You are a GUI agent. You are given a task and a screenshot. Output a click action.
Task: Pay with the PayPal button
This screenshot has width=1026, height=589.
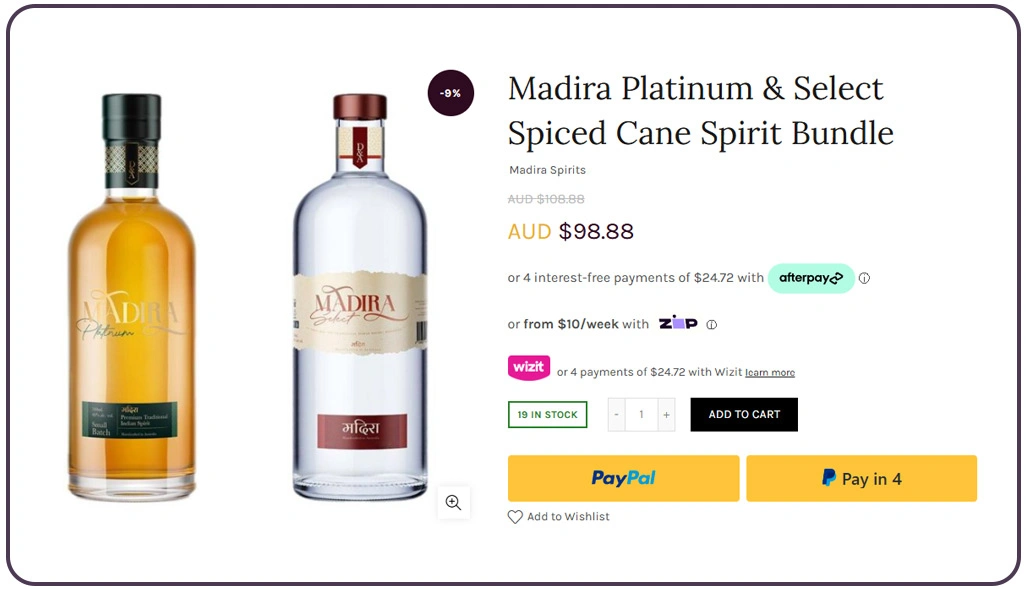[623, 478]
